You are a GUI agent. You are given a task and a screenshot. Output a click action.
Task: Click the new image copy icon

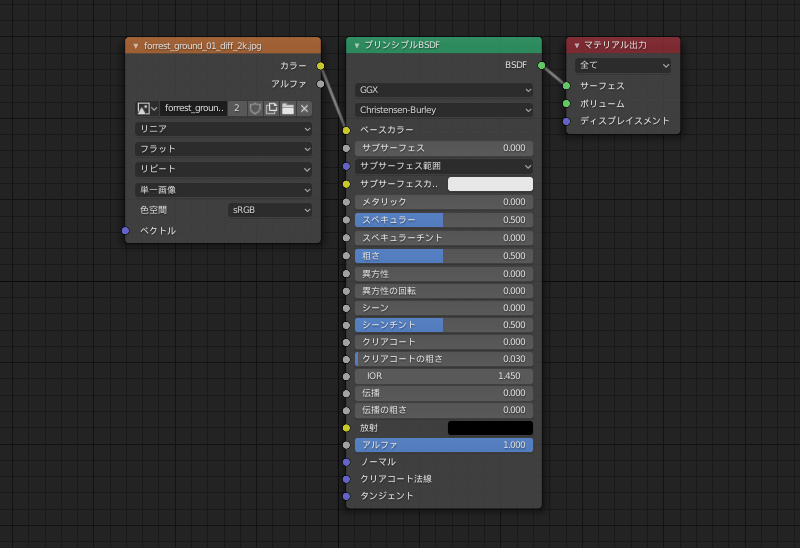tap(271, 108)
